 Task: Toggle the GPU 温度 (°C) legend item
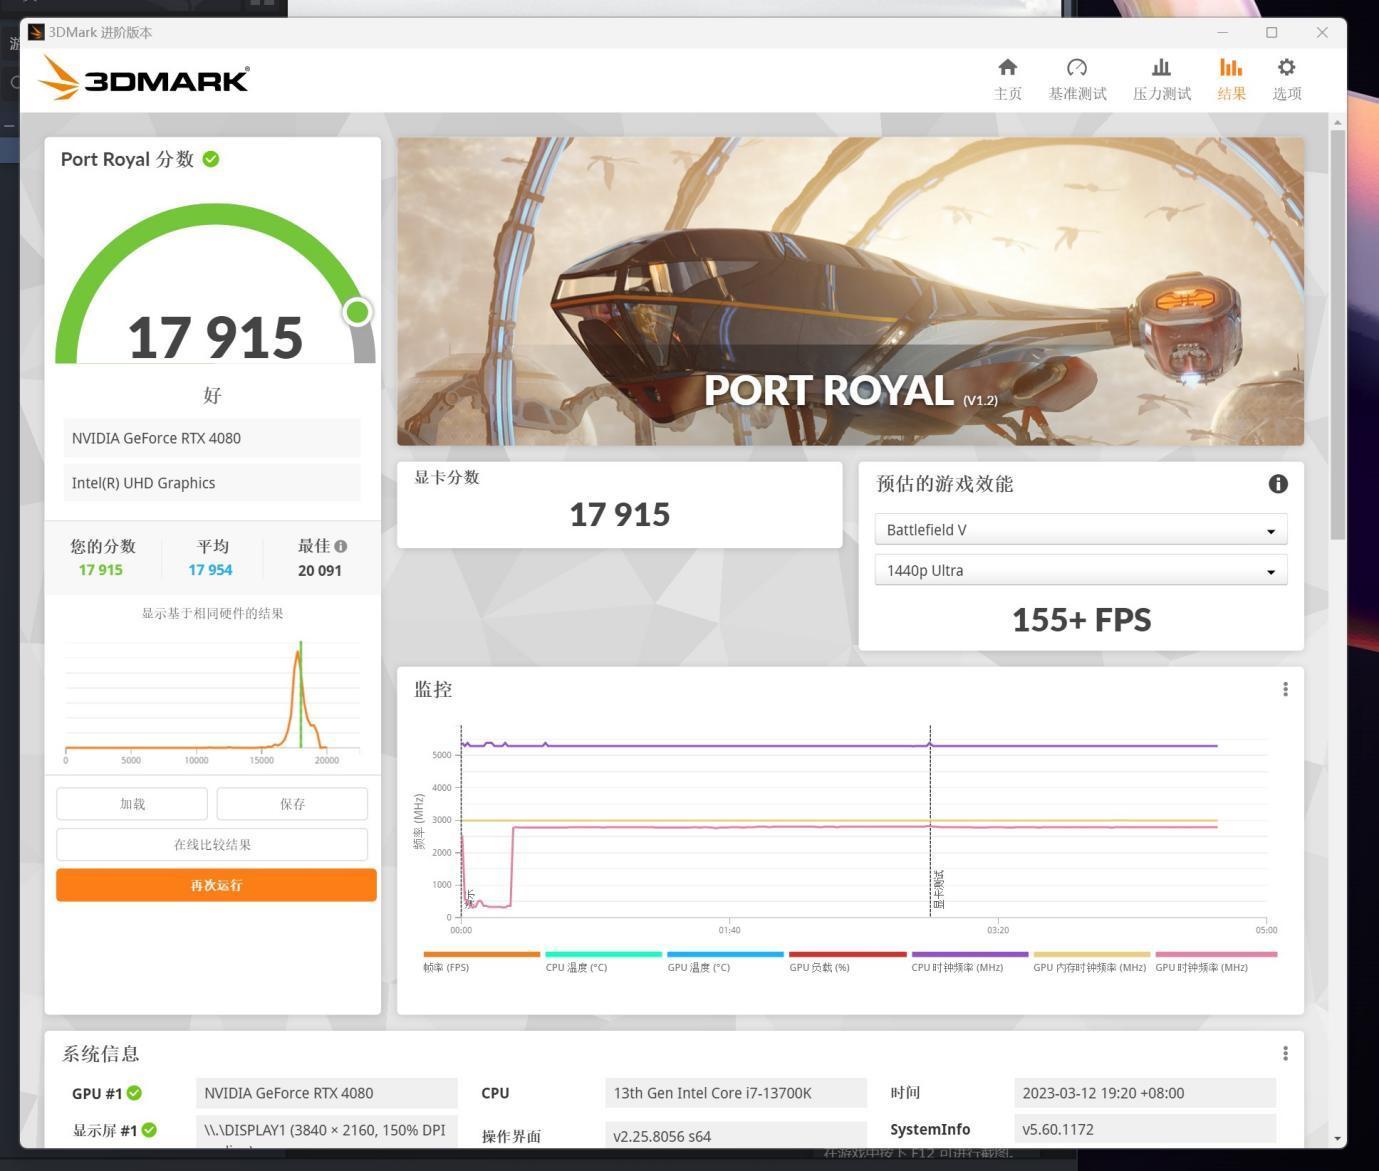[725, 962]
